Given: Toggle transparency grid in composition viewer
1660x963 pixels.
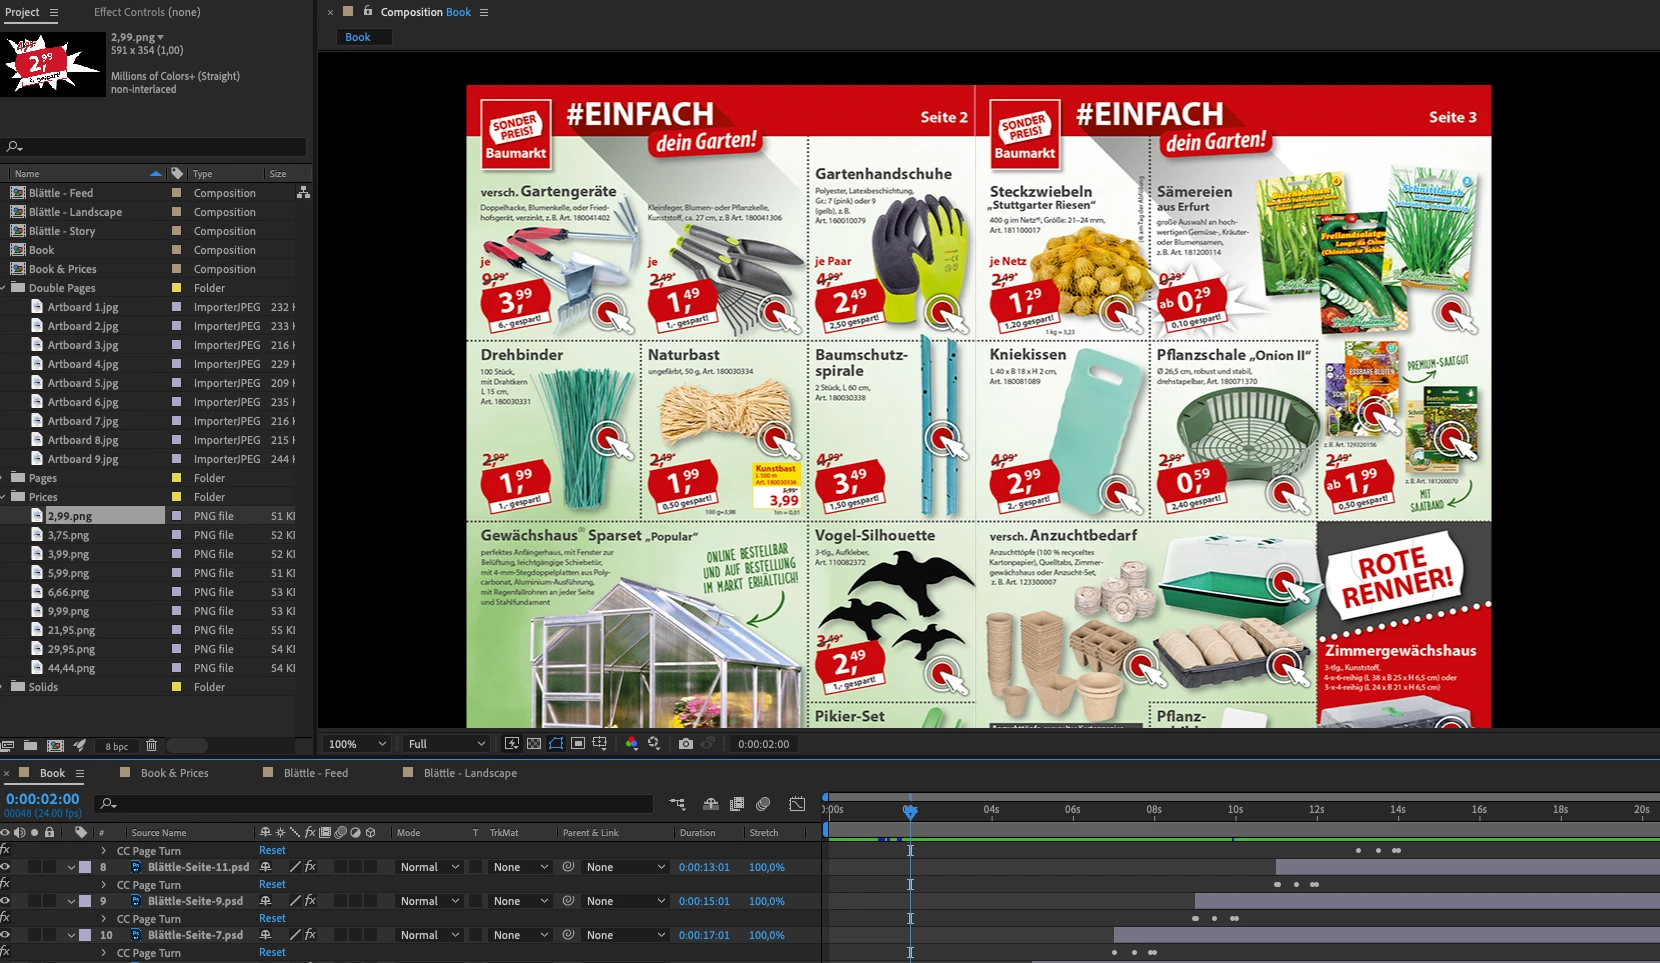Looking at the screenshot, I should [x=534, y=743].
